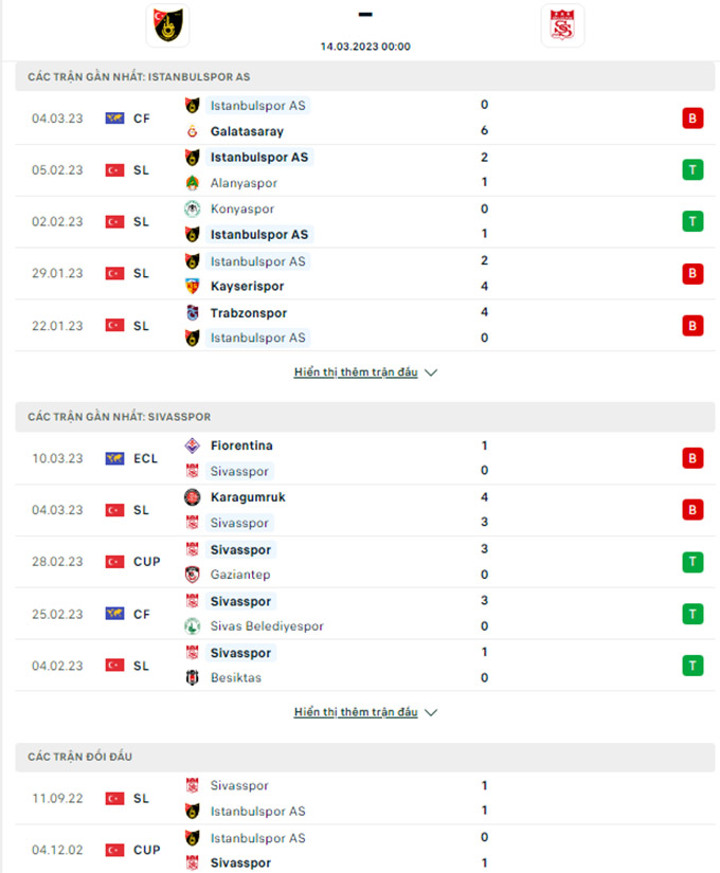The height and width of the screenshot is (873, 720).
Task: Open the Istanbulspor vs Galatasaray loss badge
Action: [693, 118]
